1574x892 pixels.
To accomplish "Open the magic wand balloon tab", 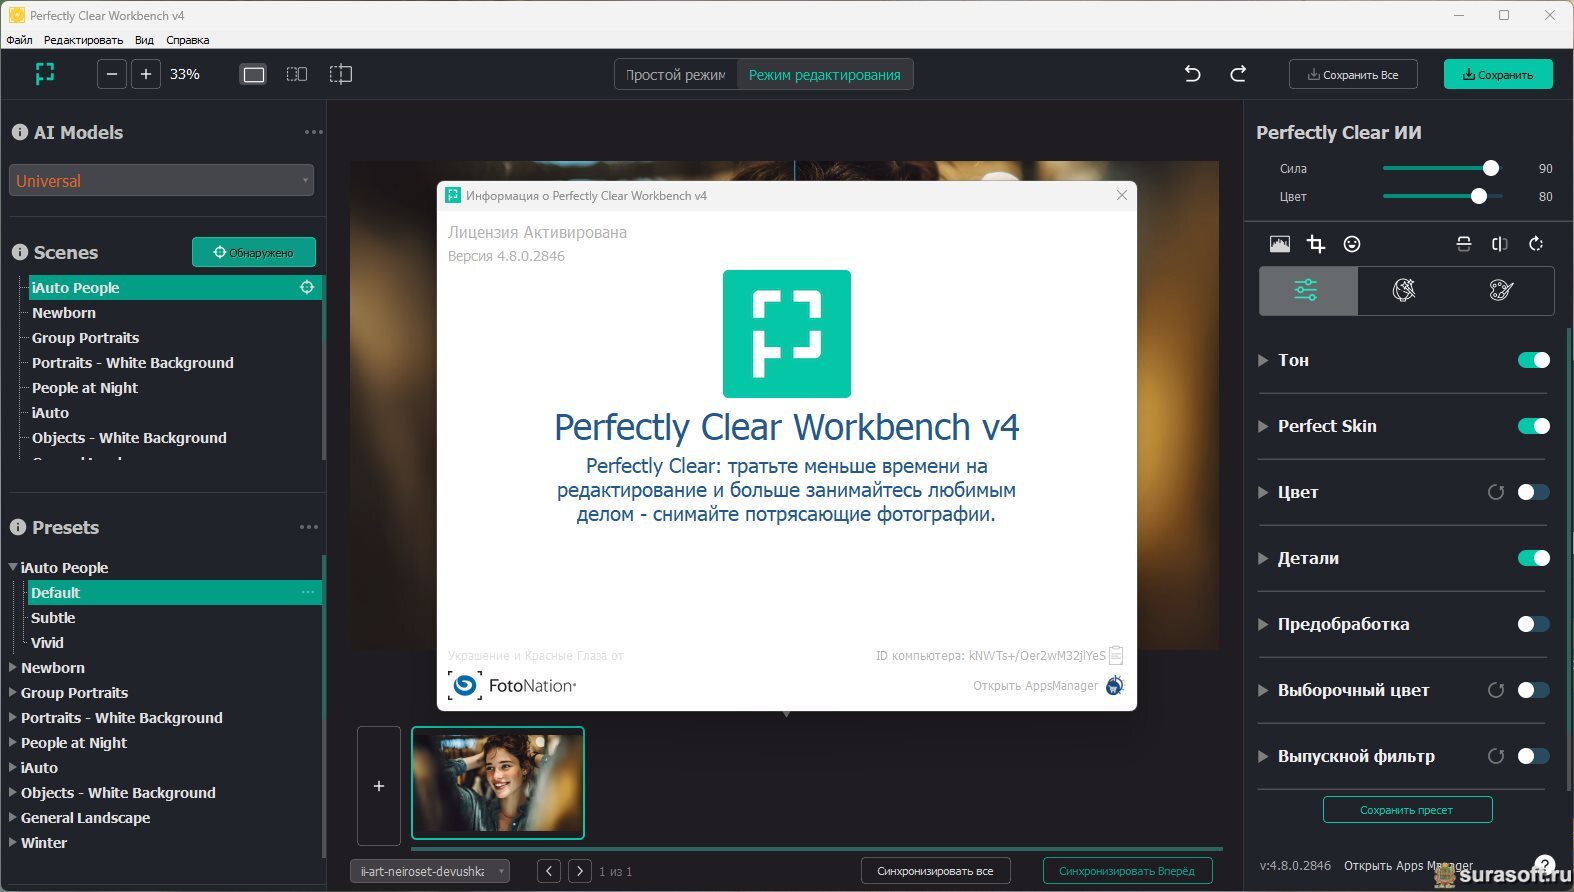I will coord(1404,290).
